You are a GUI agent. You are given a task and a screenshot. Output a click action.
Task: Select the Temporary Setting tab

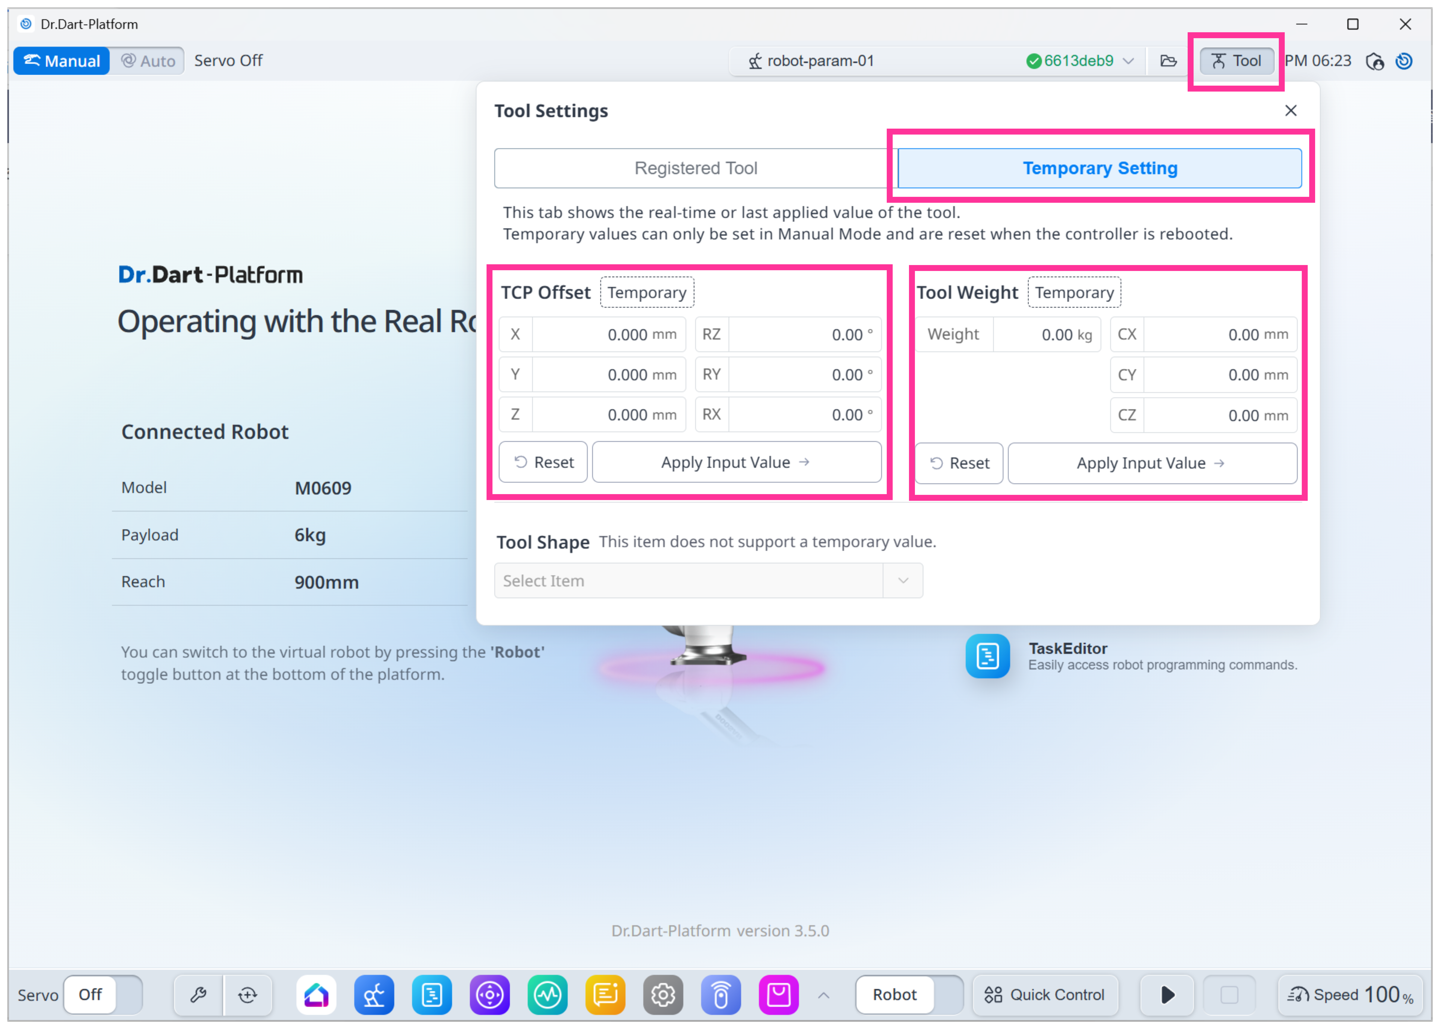[1099, 168]
